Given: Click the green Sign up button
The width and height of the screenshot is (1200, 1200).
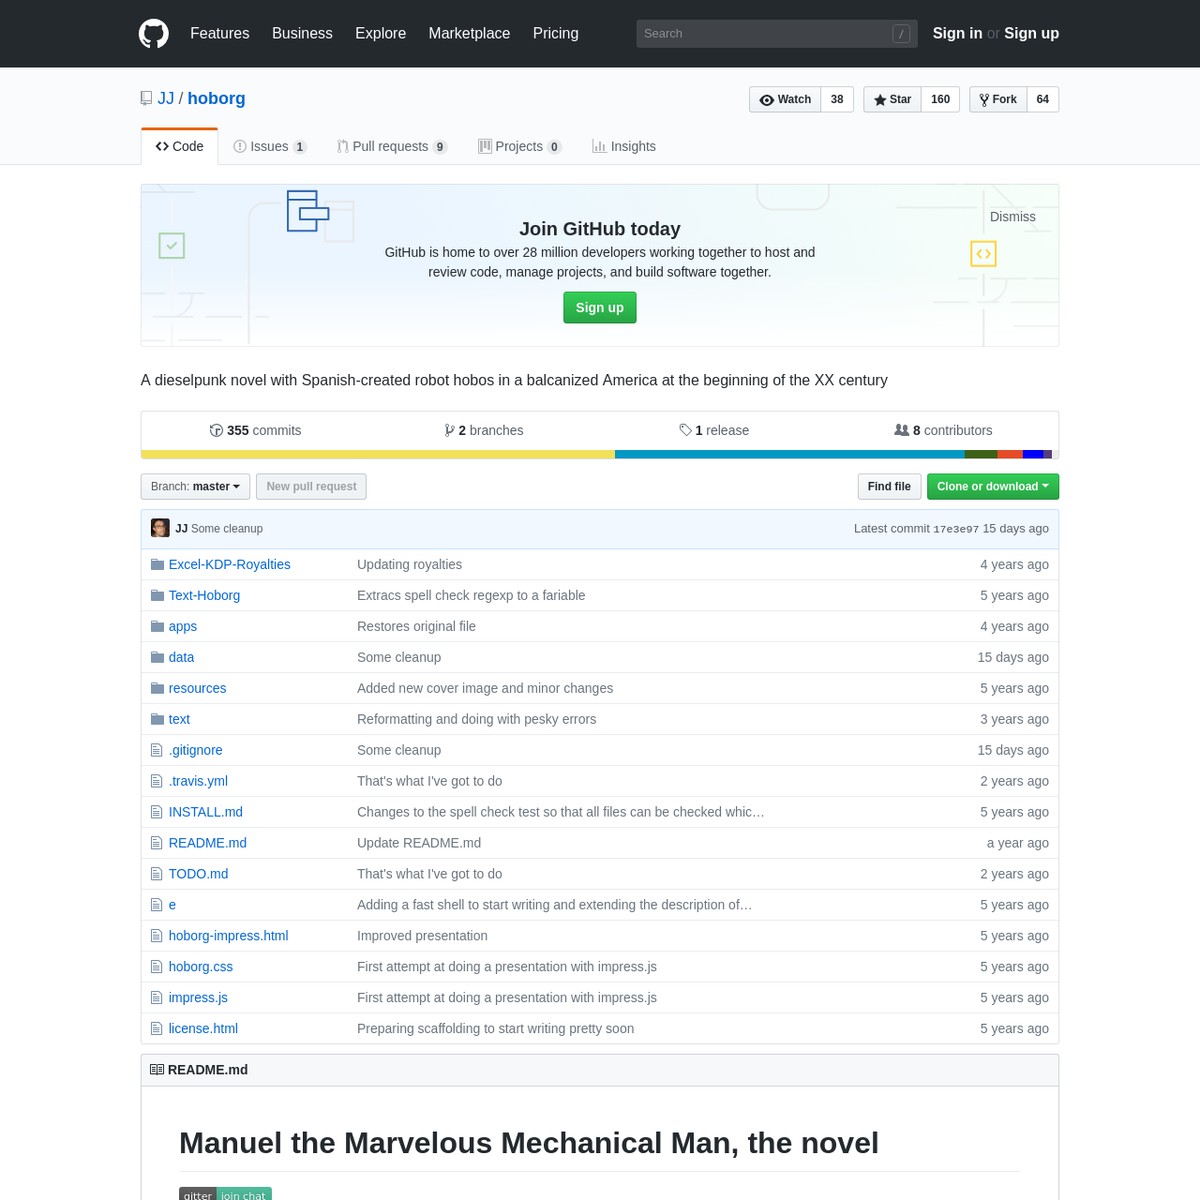Looking at the screenshot, I should [x=600, y=307].
